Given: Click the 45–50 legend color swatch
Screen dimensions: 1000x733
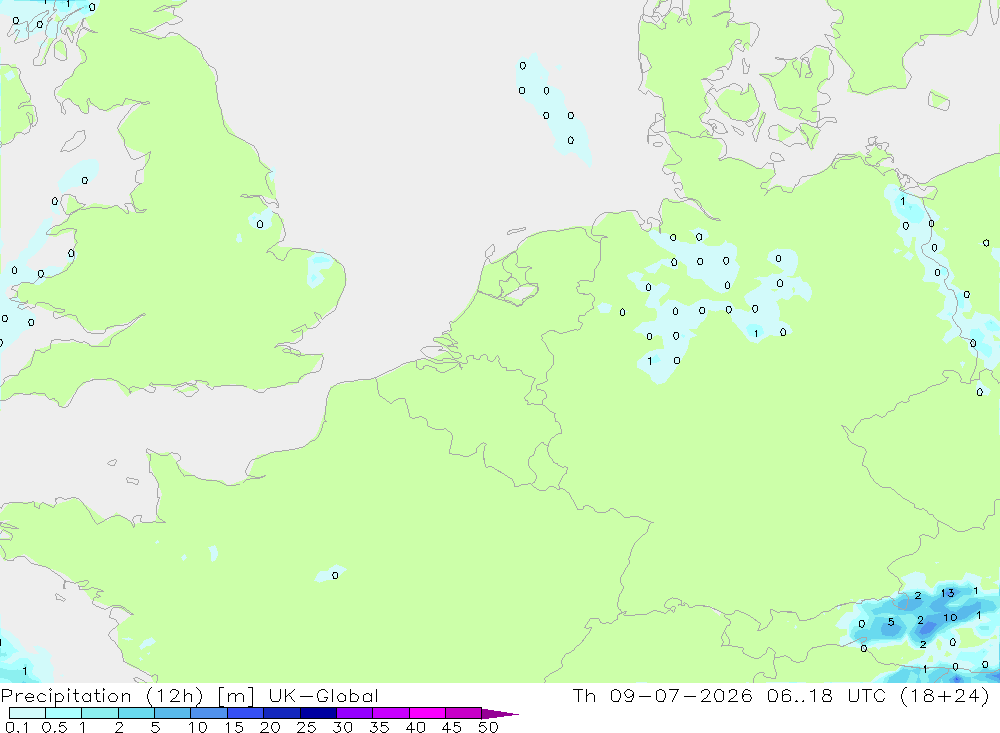Looking at the screenshot, I should [x=463, y=713].
